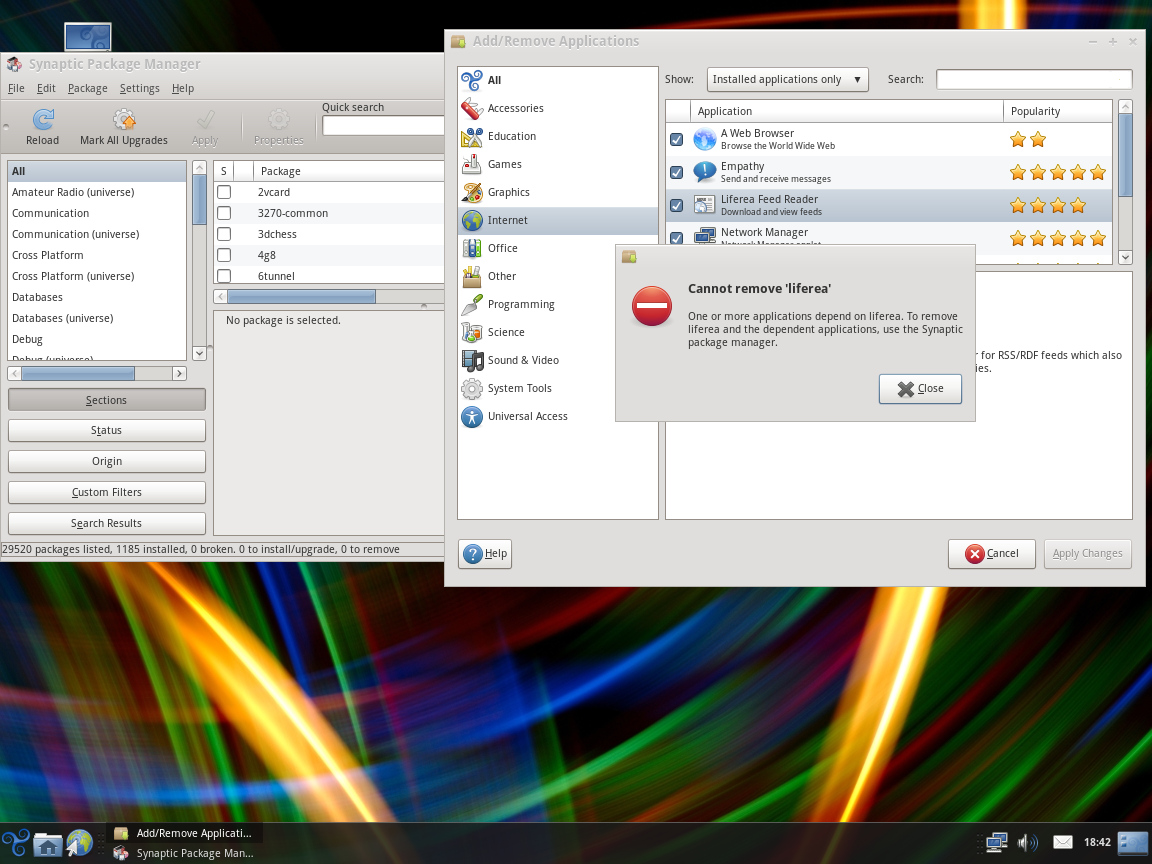Select Amateur Radio (universe) section
Viewport: 1152px width, 864px height.
coord(97,192)
